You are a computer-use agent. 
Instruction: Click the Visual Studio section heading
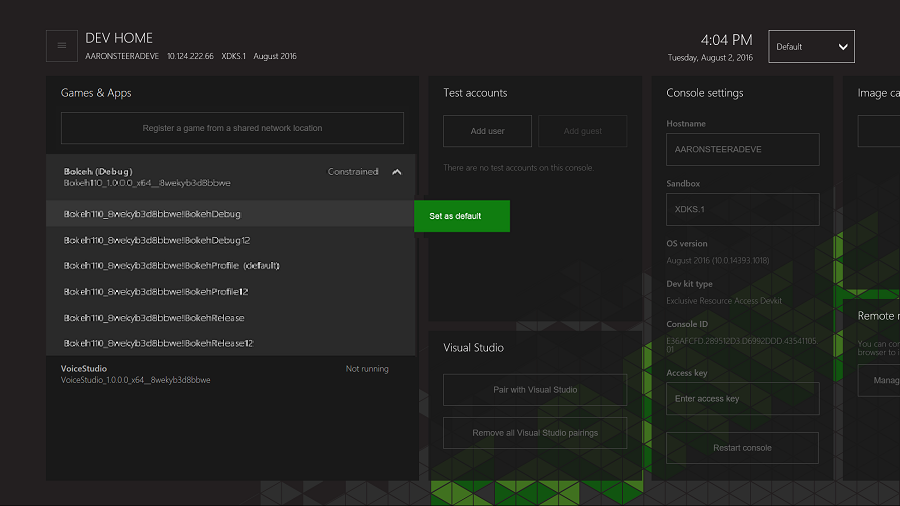pos(473,348)
